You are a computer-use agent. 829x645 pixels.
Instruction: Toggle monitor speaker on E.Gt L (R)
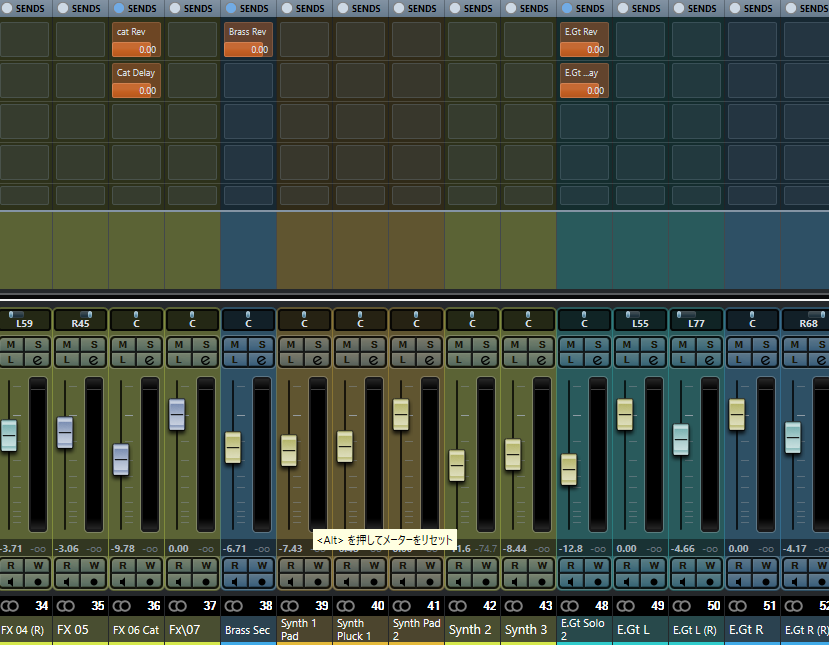(x=683, y=582)
